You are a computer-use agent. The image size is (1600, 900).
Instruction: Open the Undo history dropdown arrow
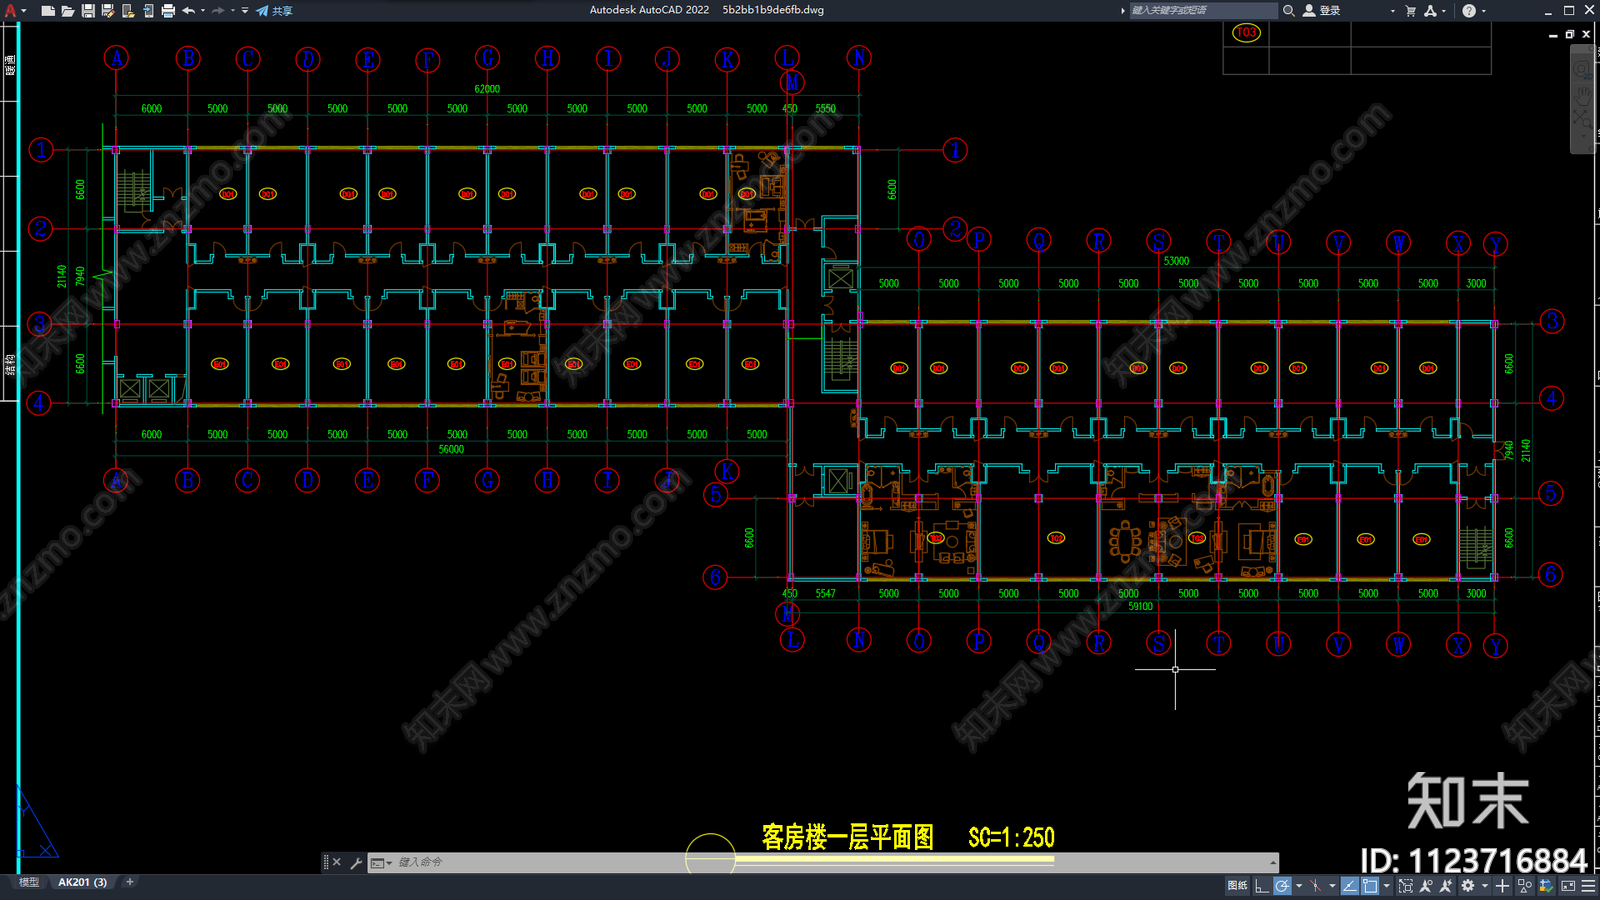coord(203,11)
